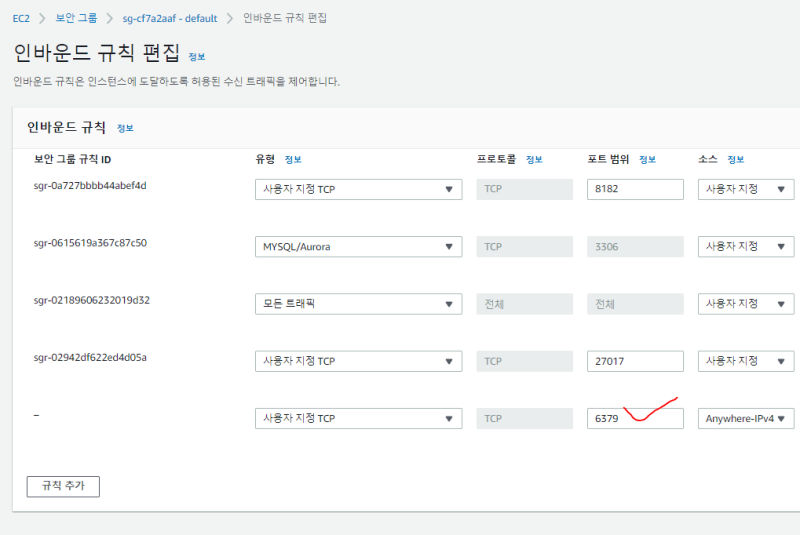Click 정보 link next to 인바운드 규칙 heading
Screen dimensions: 800x535
(125, 128)
